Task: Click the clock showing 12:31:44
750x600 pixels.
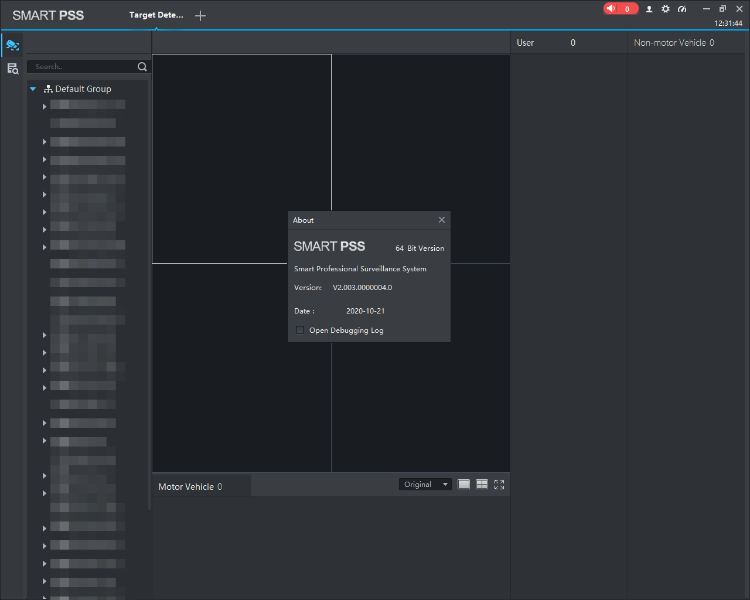Action: tap(728, 23)
